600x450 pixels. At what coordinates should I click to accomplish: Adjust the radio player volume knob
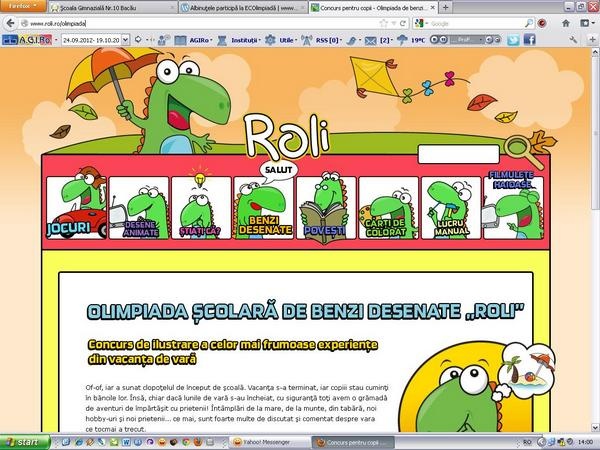(489, 39)
